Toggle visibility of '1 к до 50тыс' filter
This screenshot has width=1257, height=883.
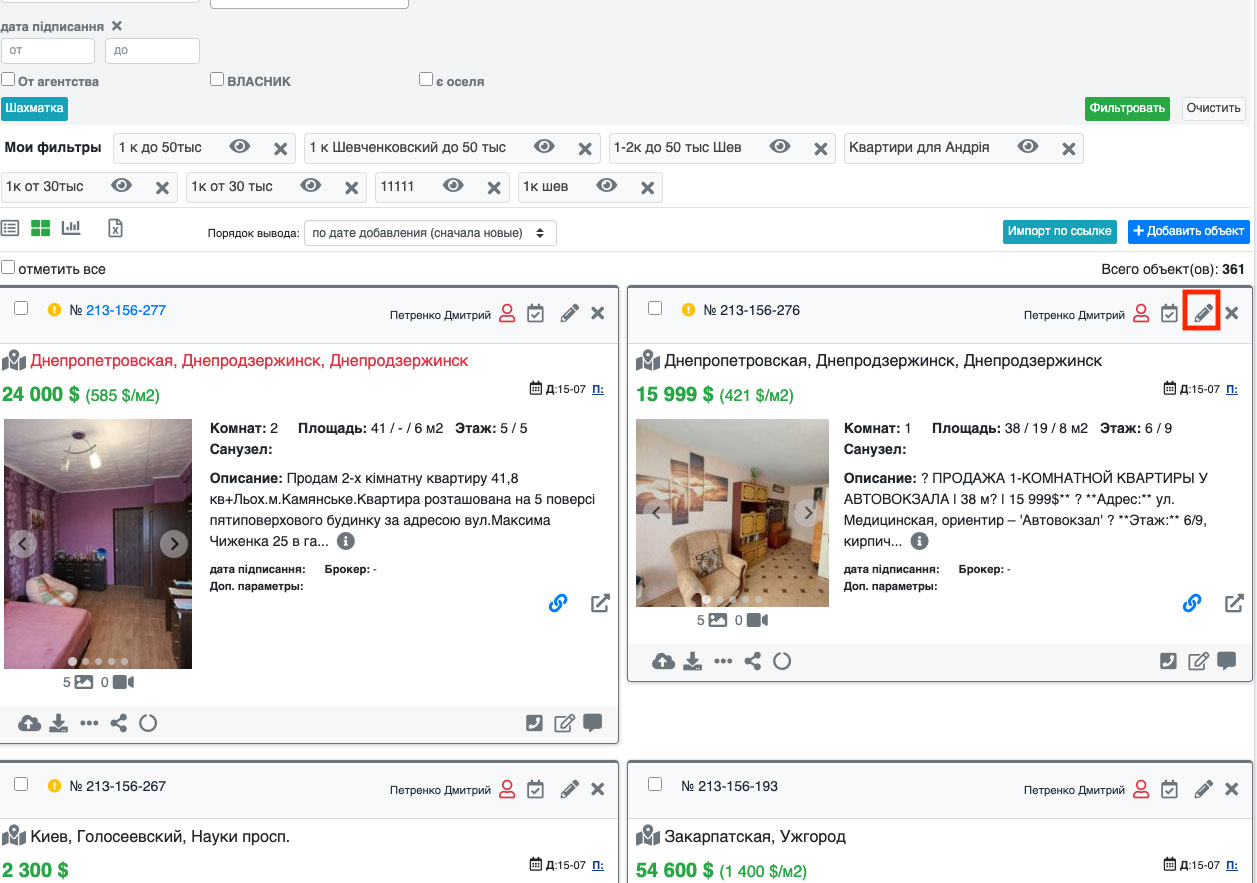[239, 147]
